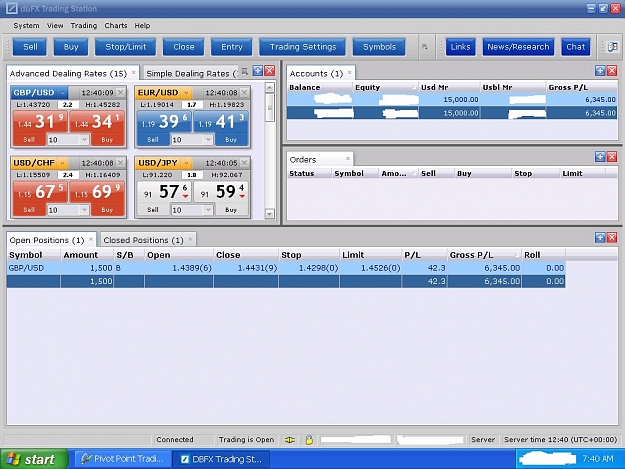Click the EUR/USD buy price 1.19 41
The width and height of the screenshot is (625, 469).
coord(221,122)
